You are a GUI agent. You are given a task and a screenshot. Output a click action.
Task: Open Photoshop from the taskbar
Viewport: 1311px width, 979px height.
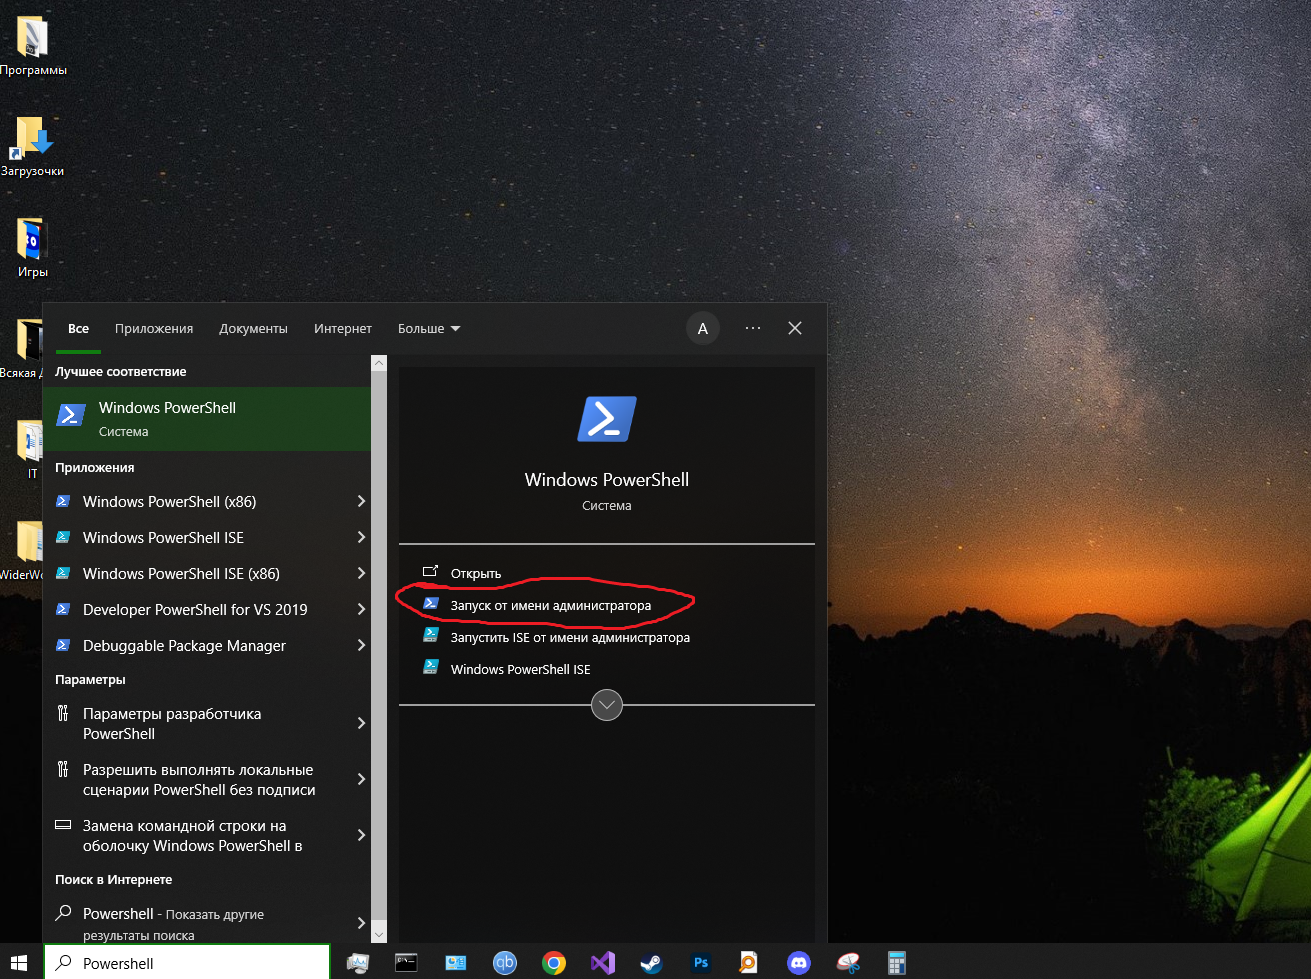coord(700,963)
